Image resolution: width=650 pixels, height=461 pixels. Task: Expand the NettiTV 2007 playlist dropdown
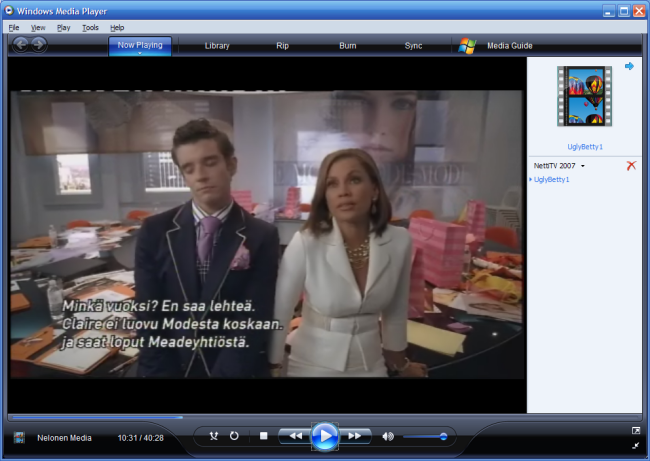(x=583, y=166)
